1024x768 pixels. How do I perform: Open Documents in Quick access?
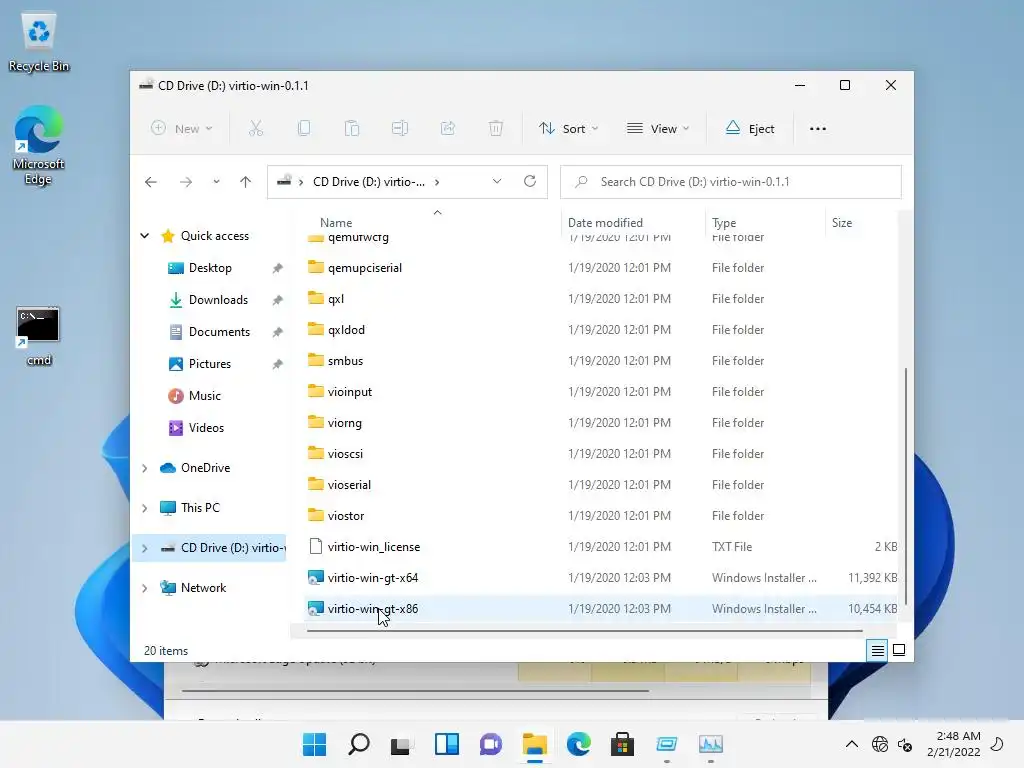click(219, 332)
